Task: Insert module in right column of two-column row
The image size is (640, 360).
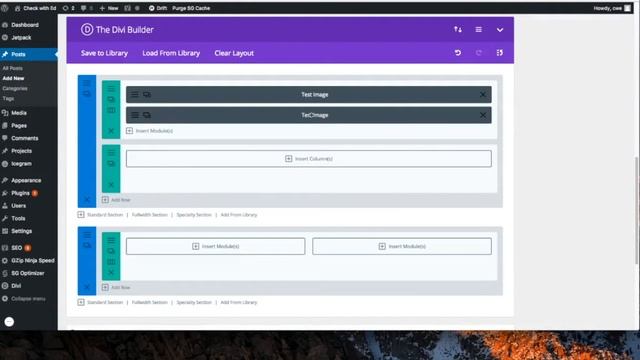Action: click(402, 246)
